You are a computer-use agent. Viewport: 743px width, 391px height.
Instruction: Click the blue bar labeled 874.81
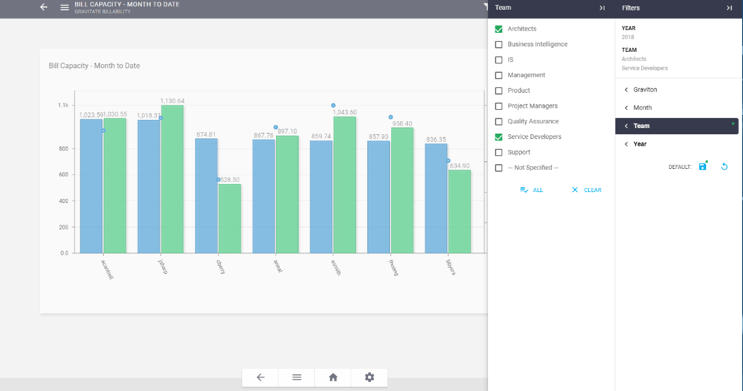(206, 196)
